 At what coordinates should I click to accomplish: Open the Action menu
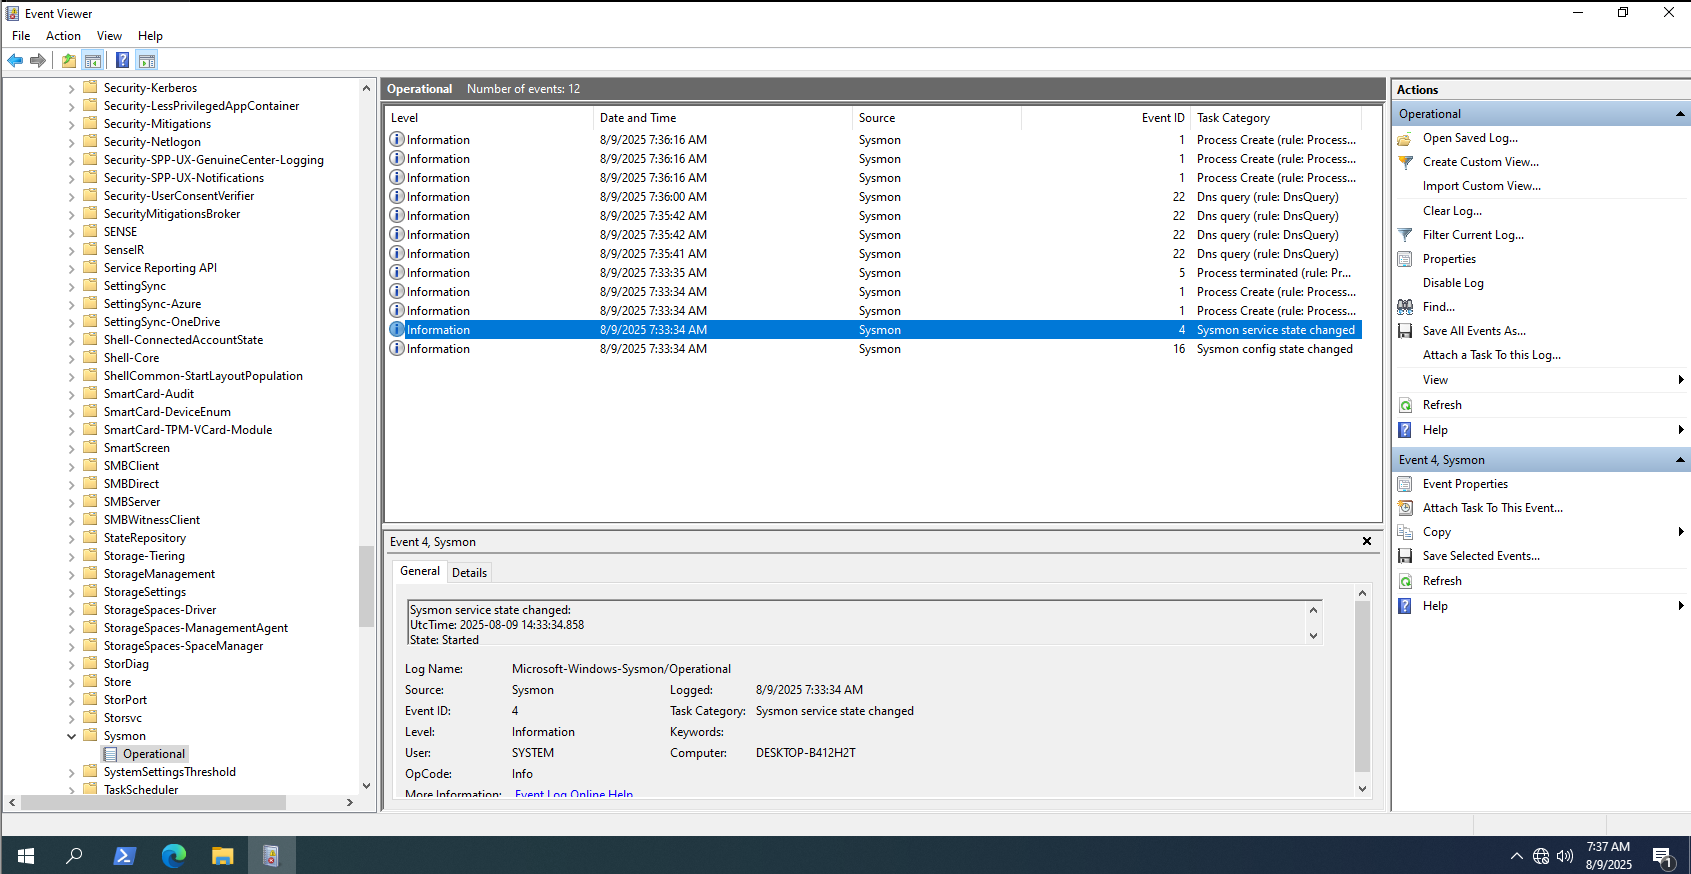(63, 36)
